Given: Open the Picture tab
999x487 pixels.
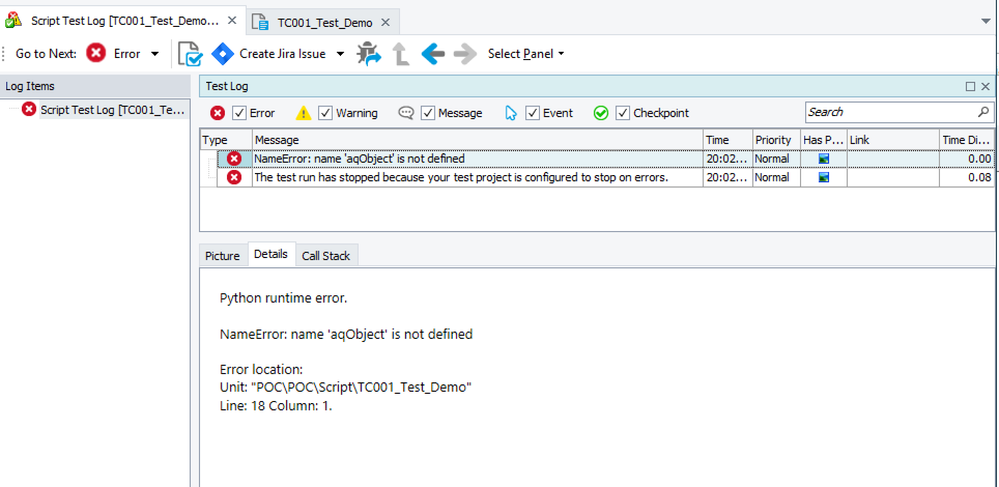Looking at the screenshot, I should (222, 256).
